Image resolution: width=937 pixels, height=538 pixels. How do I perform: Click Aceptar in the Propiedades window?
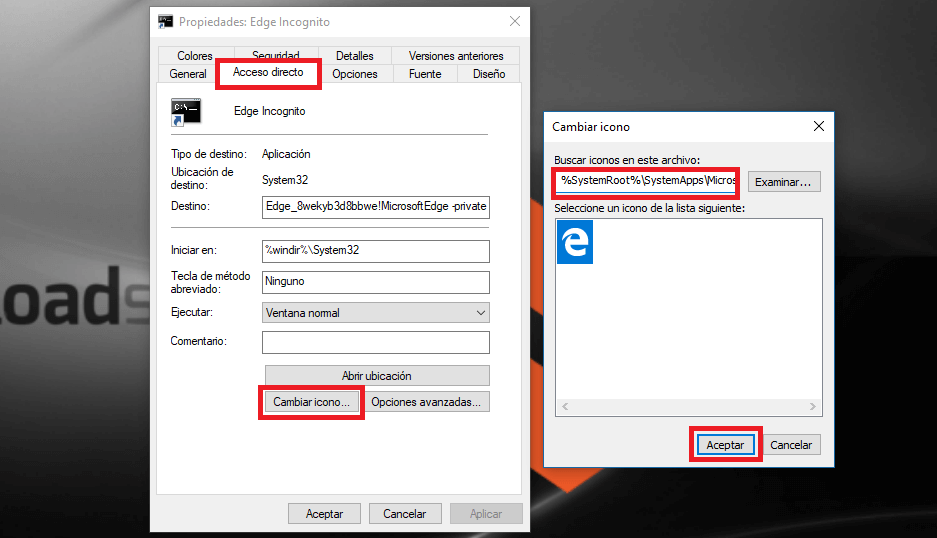point(324,513)
